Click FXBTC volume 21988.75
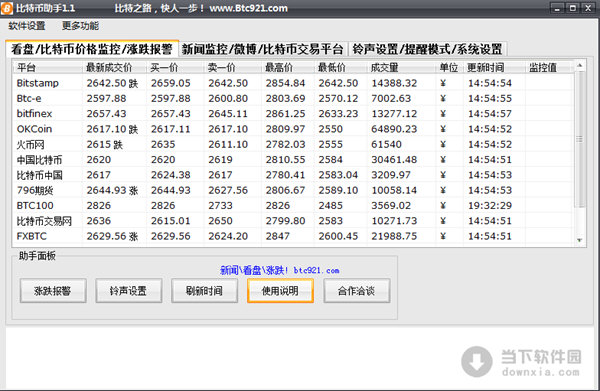Image resolution: width=600 pixels, height=391 pixels. pyautogui.click(x=394, y=236)
